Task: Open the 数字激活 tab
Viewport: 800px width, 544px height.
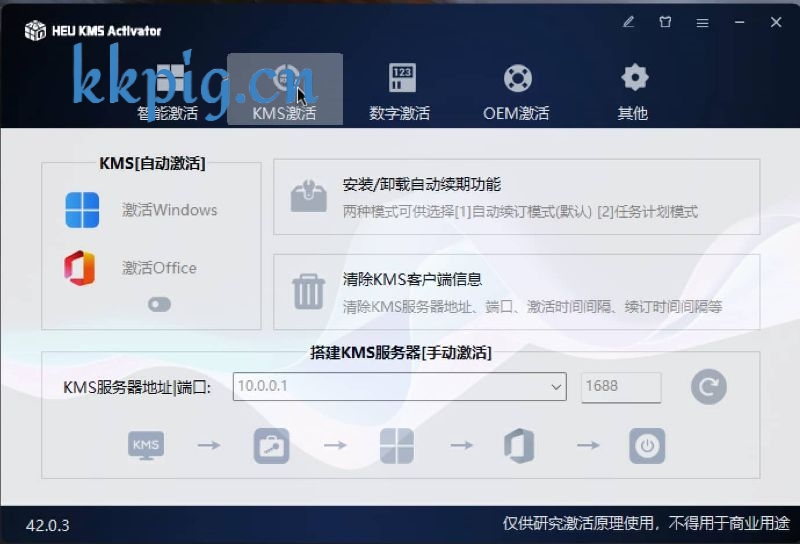Action: point(400,89)
